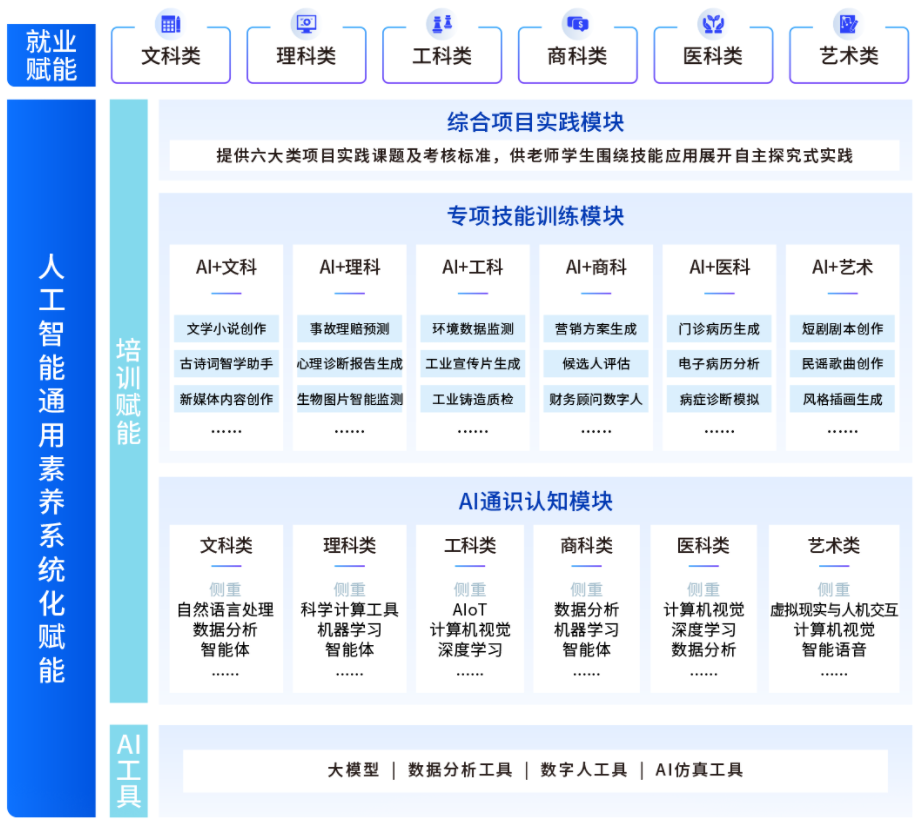Expand the ellipsis under AI+文科 list

(226, 429)
